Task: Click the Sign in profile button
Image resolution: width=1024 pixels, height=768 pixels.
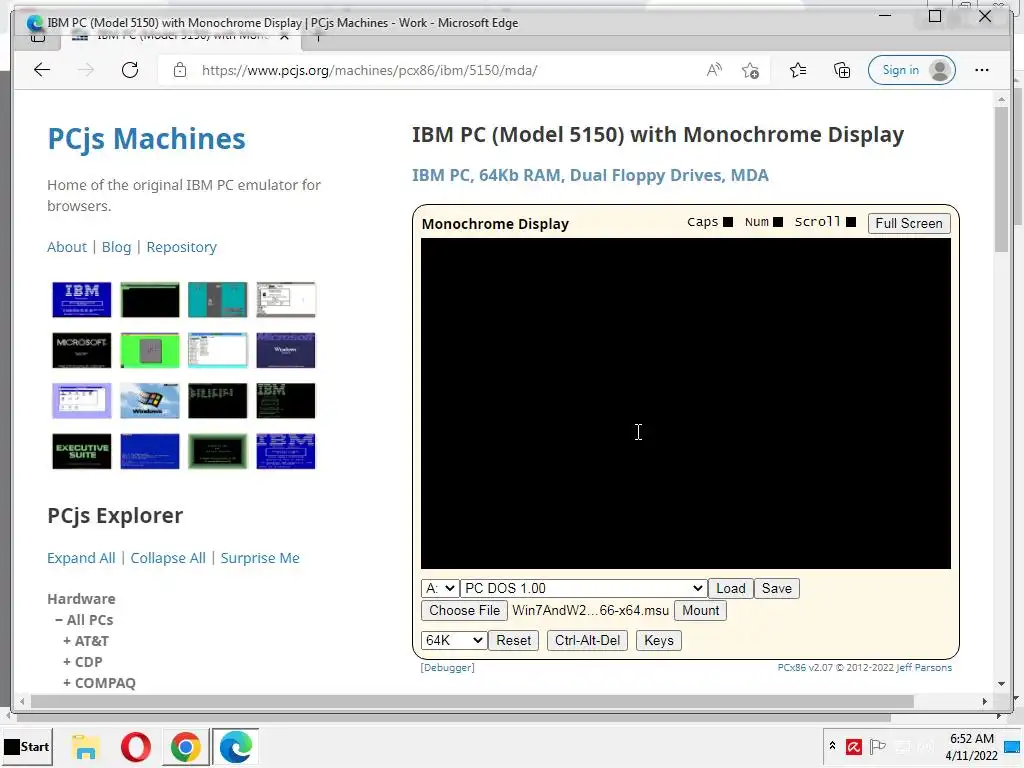Action: click(x=912, y=70)
